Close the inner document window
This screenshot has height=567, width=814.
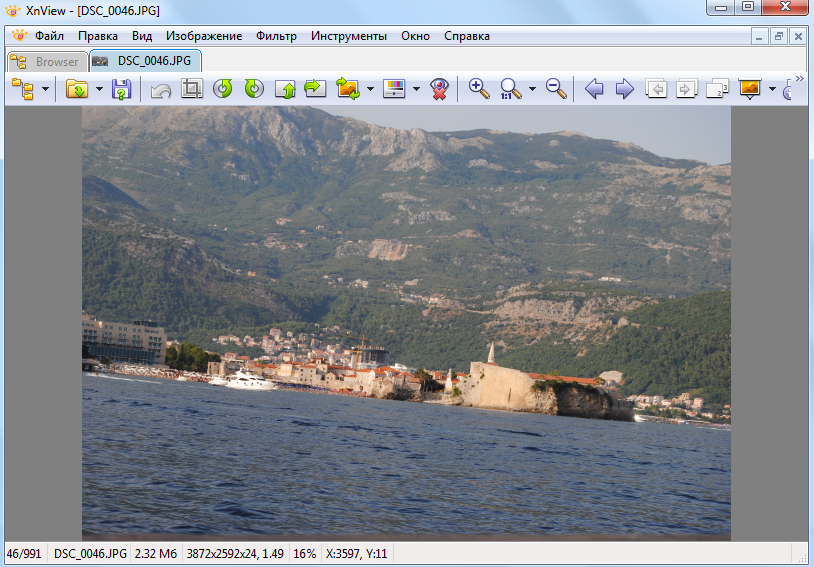tap(798, 37)
